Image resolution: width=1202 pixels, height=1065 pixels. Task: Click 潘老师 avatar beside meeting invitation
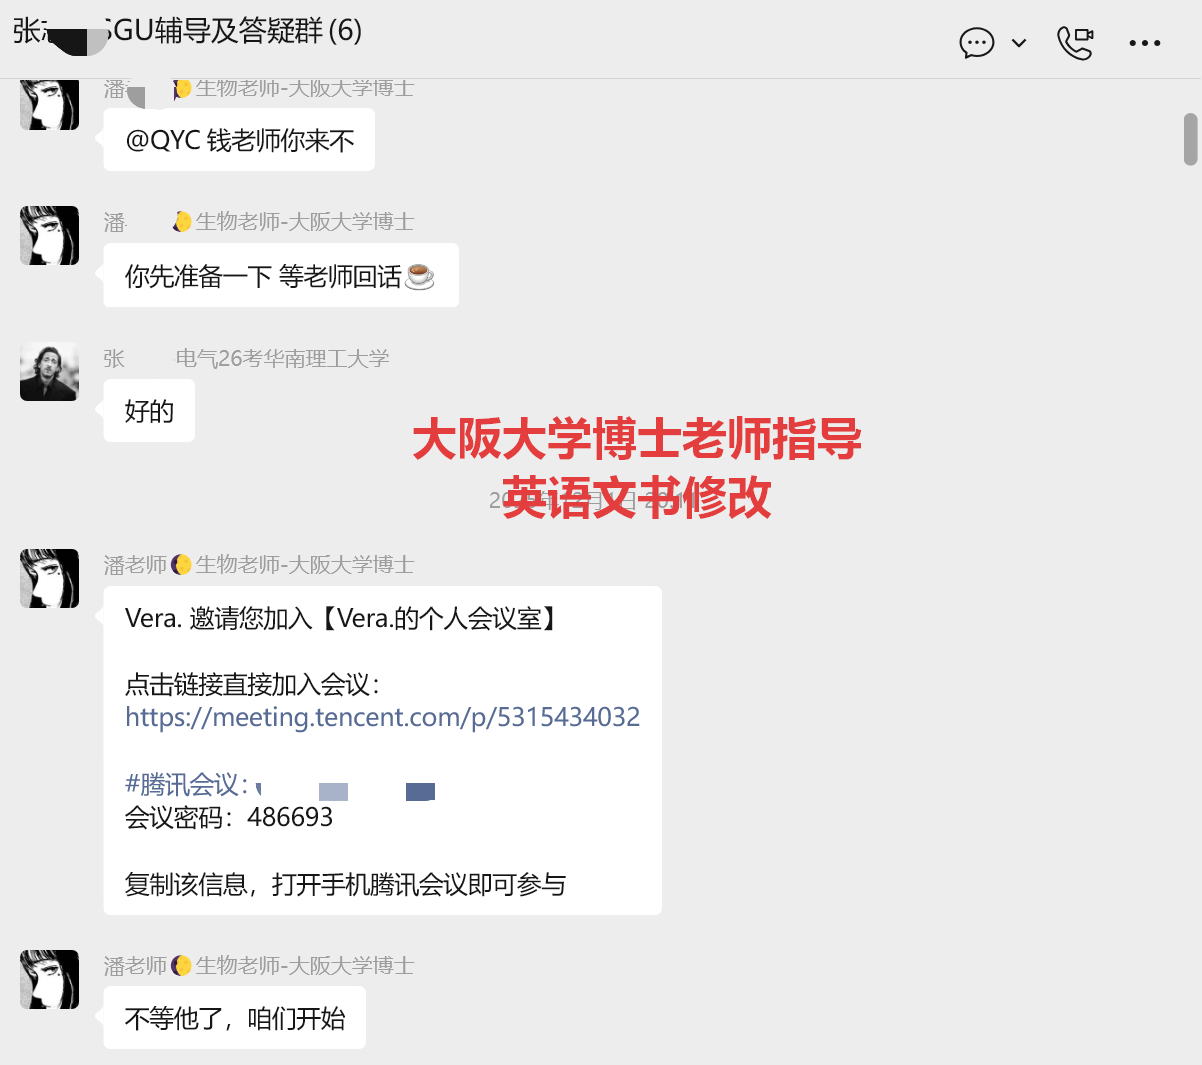49,578
